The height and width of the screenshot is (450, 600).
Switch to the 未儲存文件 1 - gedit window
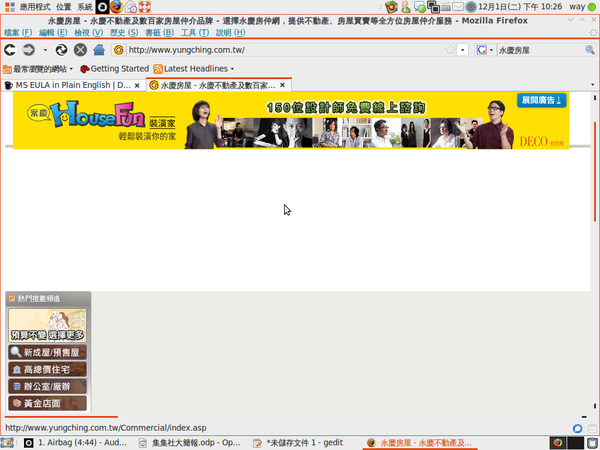298,443
